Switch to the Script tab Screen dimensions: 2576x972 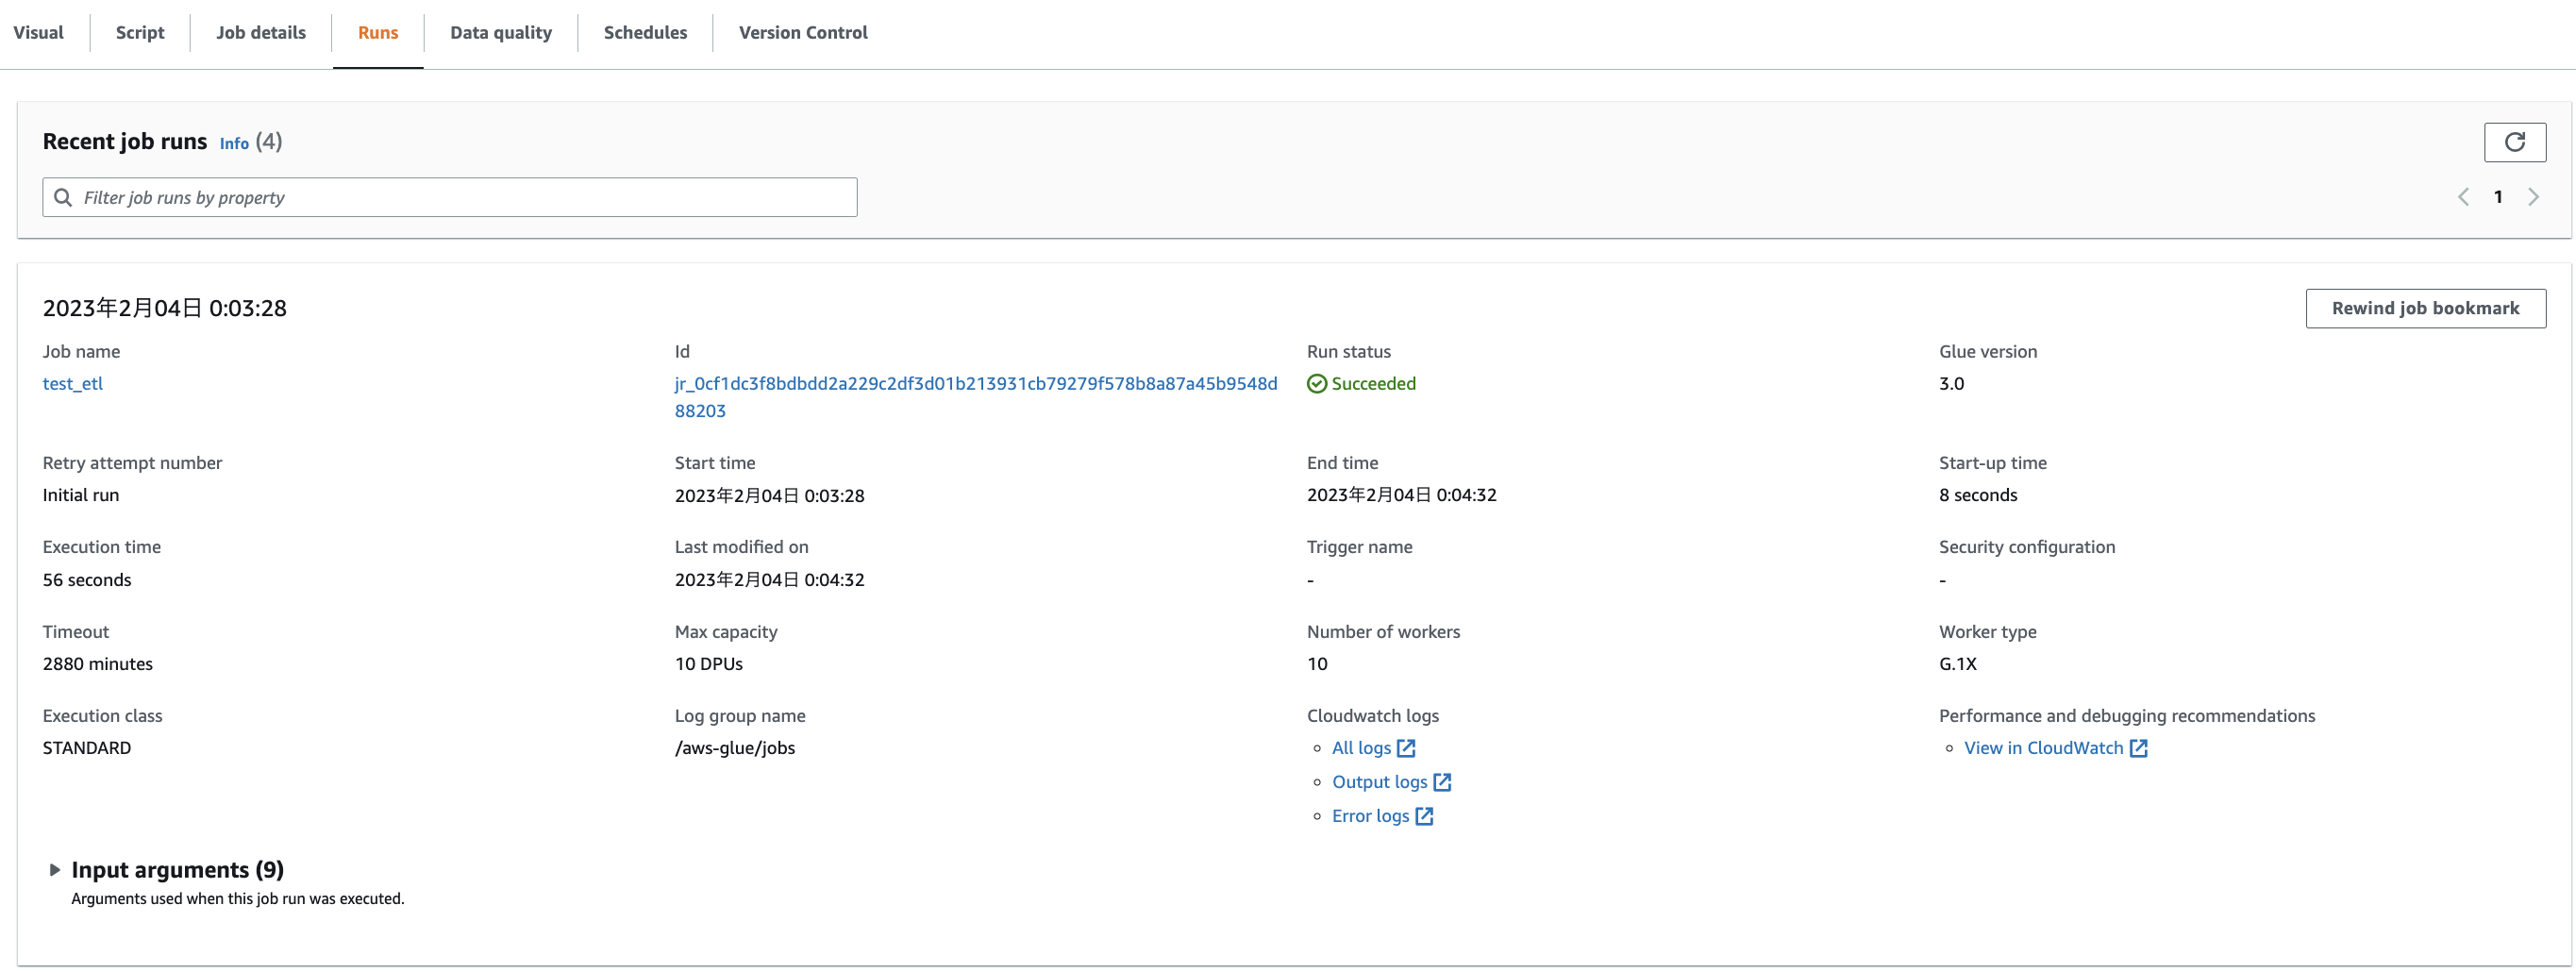pyautogui.click(x=140, y=32)
